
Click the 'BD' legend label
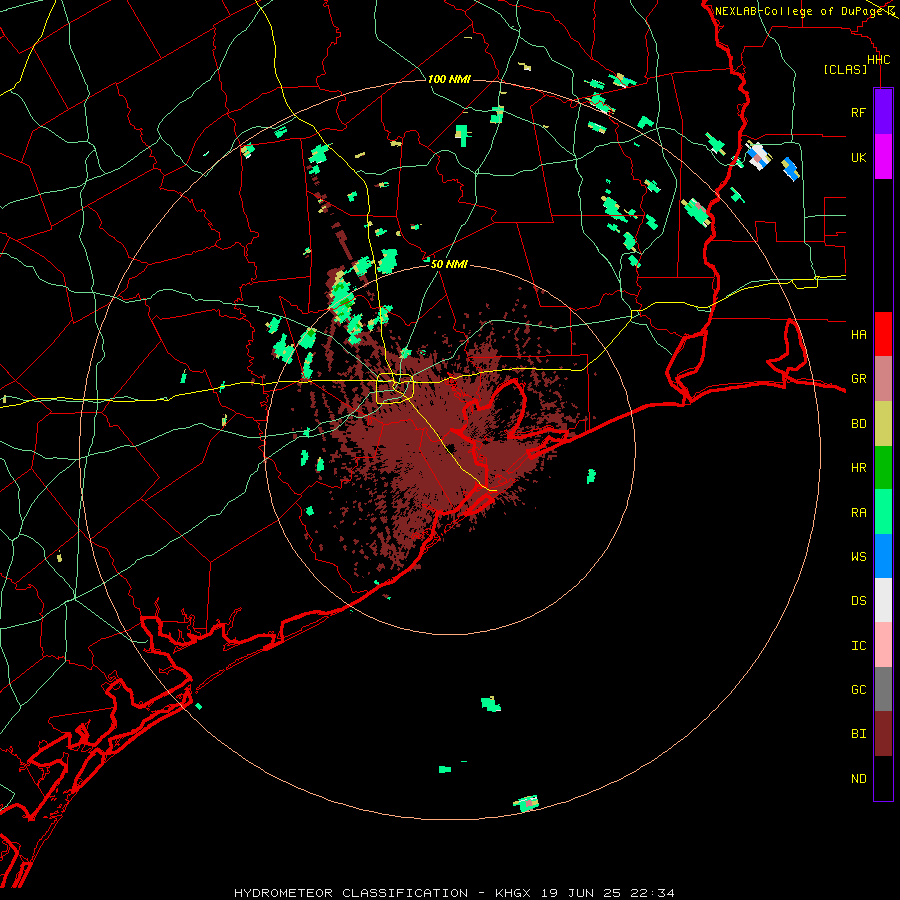pyautogui.click(x=858, y=424)
